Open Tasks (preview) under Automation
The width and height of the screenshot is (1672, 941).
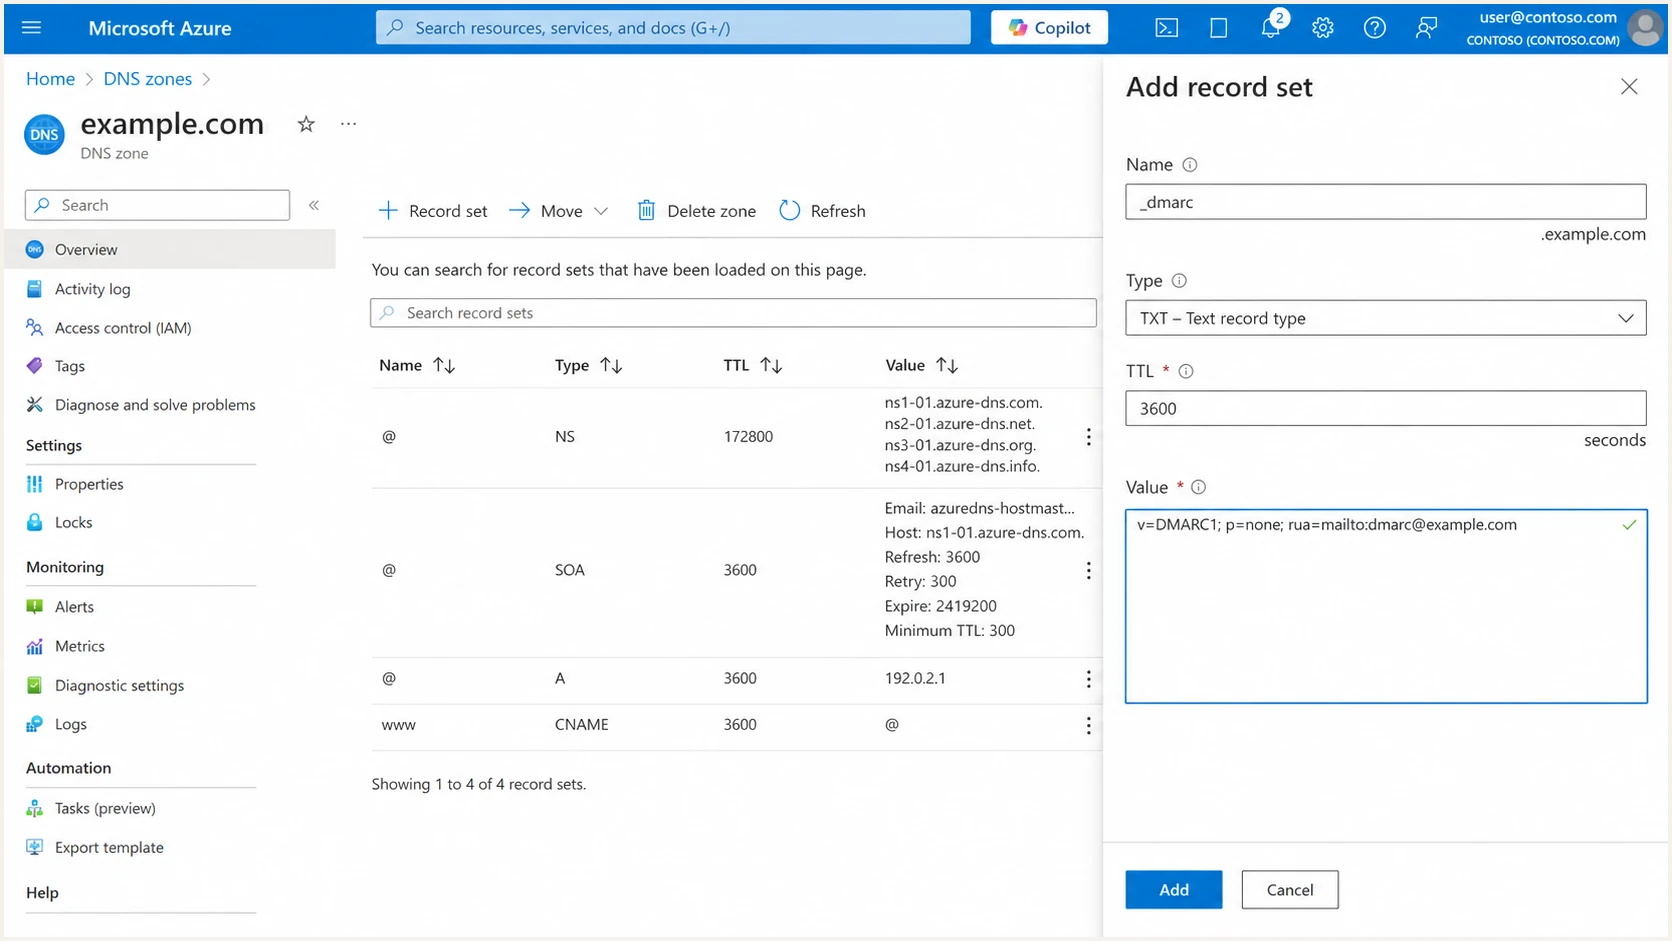click(x=105, y=808)
